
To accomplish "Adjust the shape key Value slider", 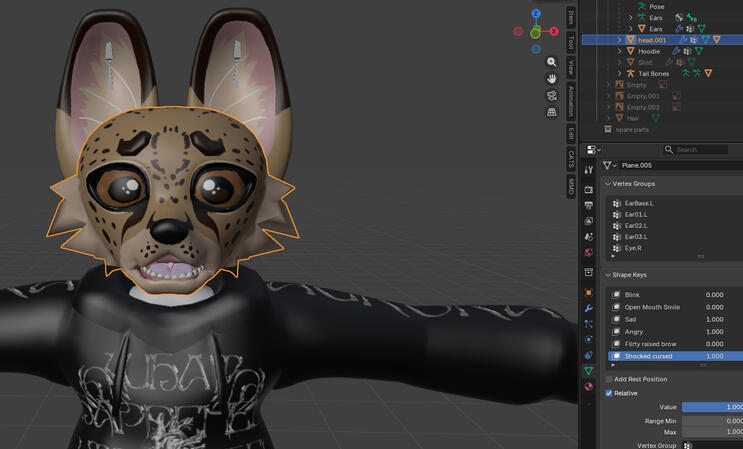I will tap(712, 407).
